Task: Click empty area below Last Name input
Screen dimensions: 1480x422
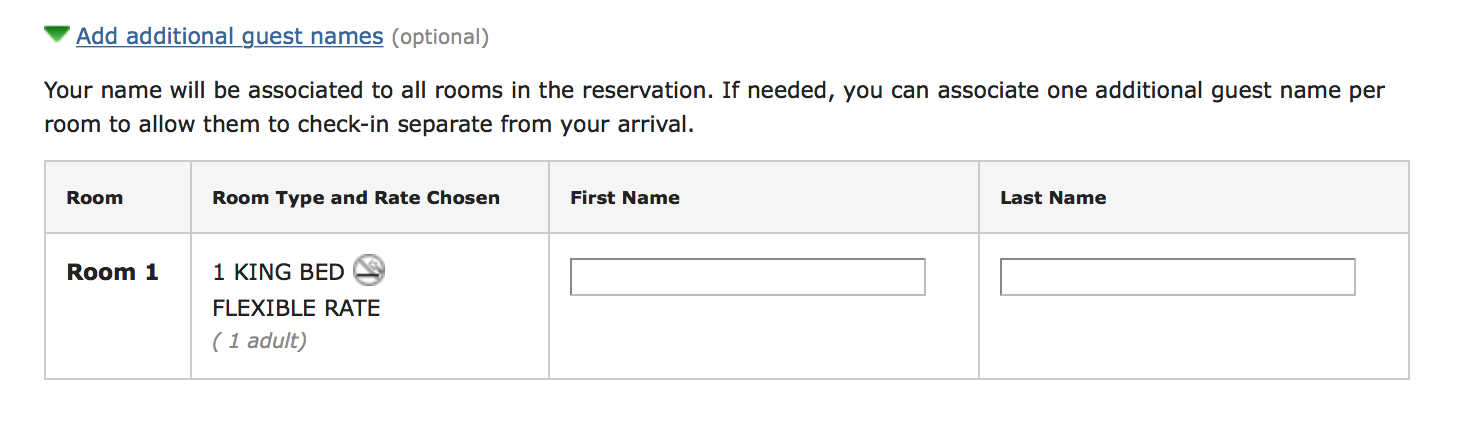Action: coord(1194,338)
